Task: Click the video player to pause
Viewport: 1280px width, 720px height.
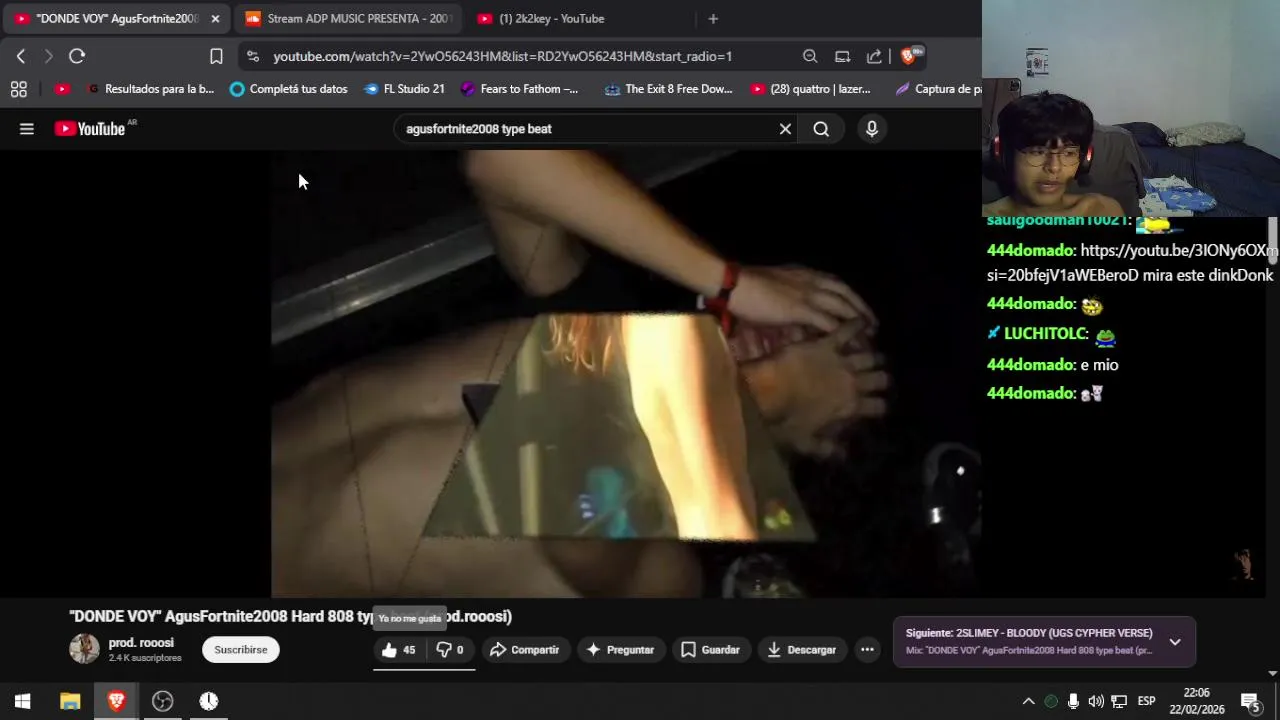Action: click(x=625, y=373)
